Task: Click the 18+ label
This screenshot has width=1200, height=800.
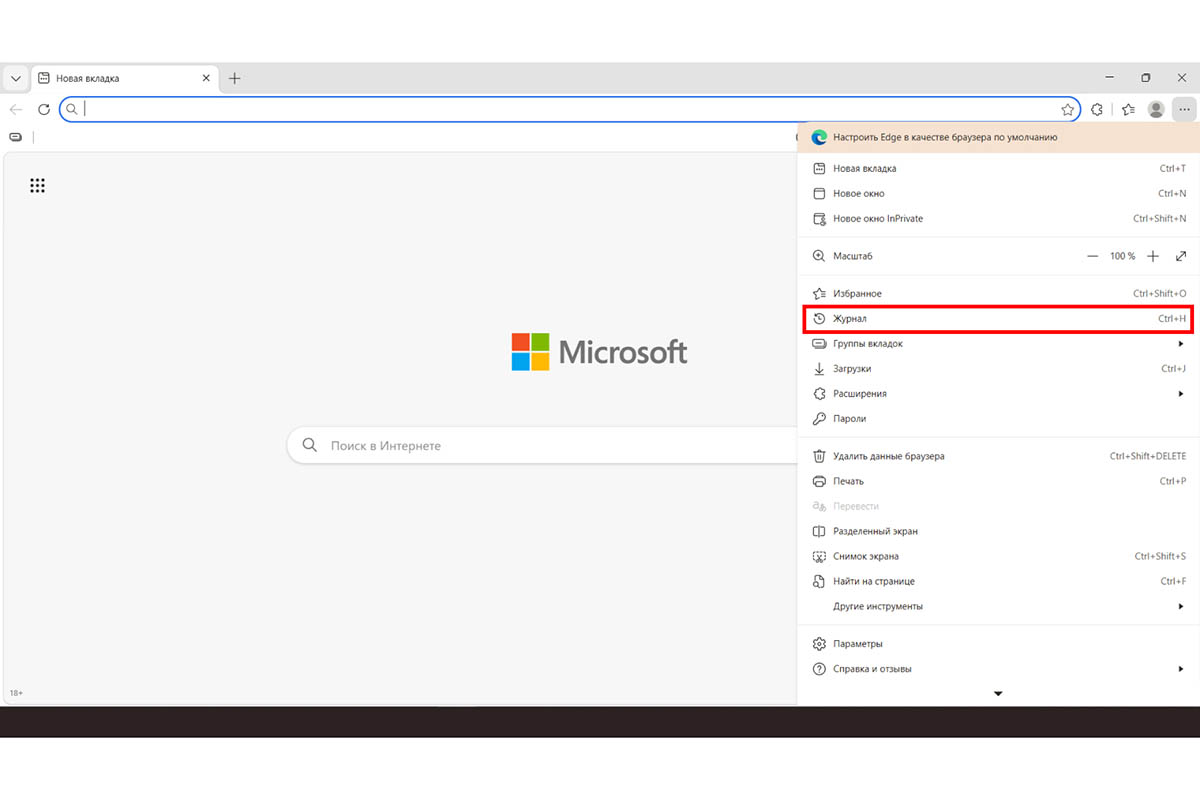Action: tap(16, 693)
